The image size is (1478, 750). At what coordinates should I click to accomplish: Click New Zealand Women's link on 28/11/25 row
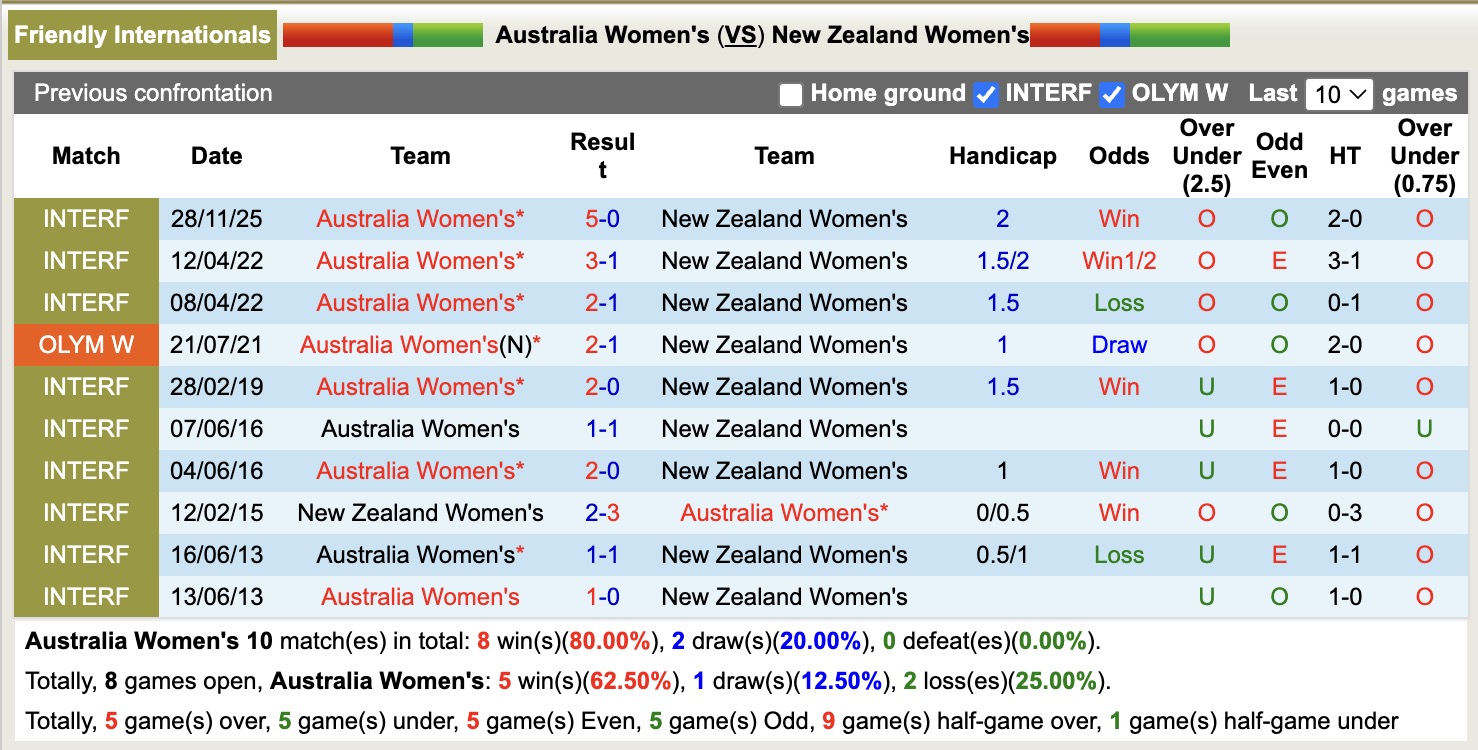point(784,218)
